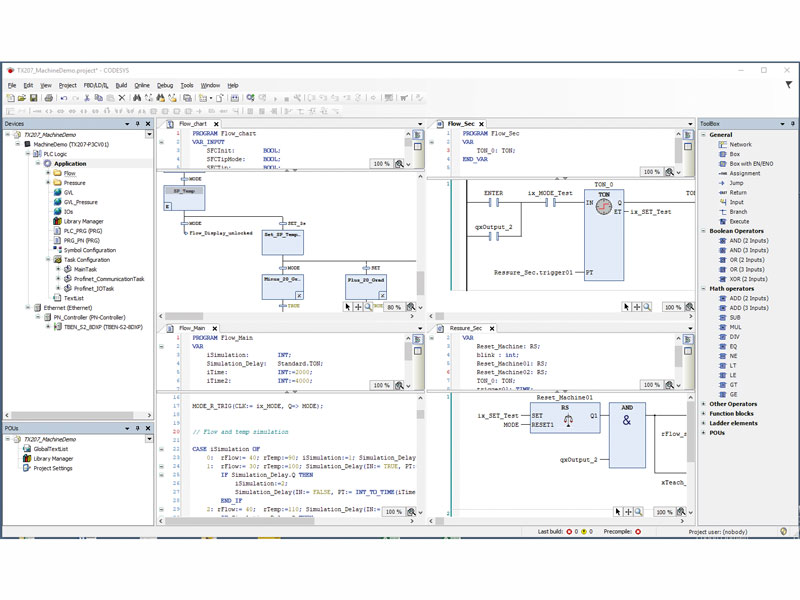Click the Save icon in the toolbar
The height and width of the screenshot is (600, 800).
point(35,98)
